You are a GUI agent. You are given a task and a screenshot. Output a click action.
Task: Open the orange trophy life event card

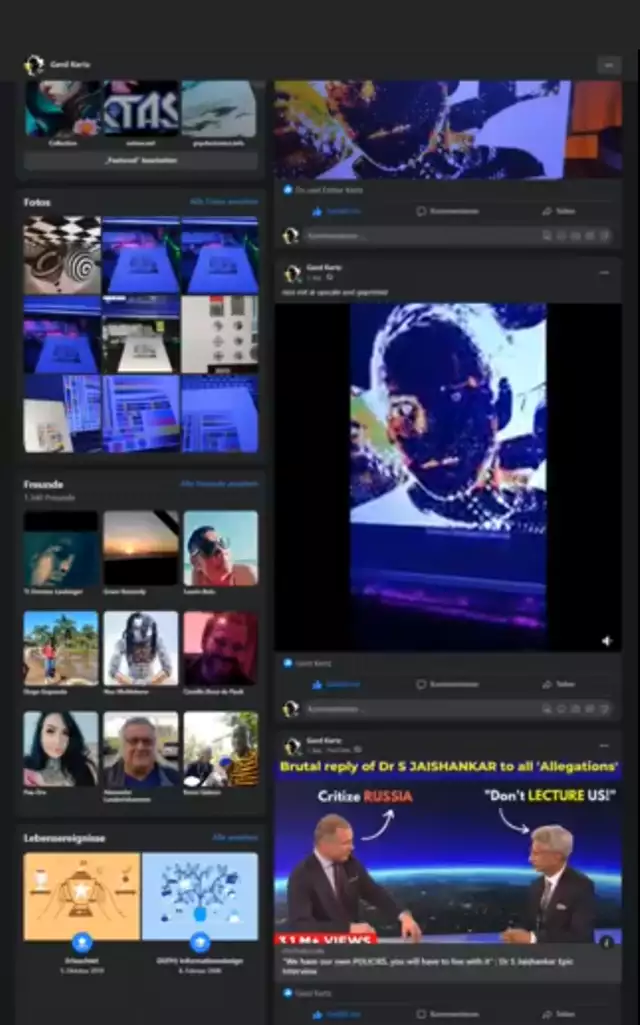82,897
